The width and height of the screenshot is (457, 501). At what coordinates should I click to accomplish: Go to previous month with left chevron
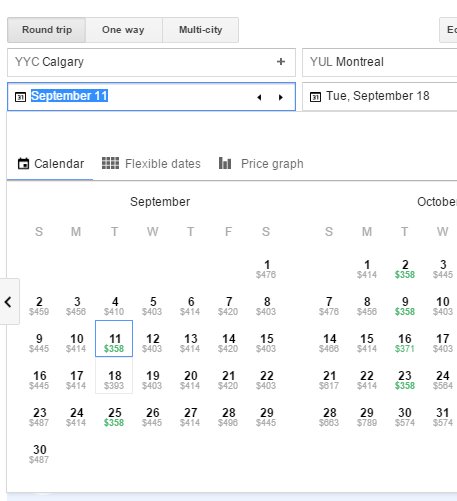[x=9, y=302]
